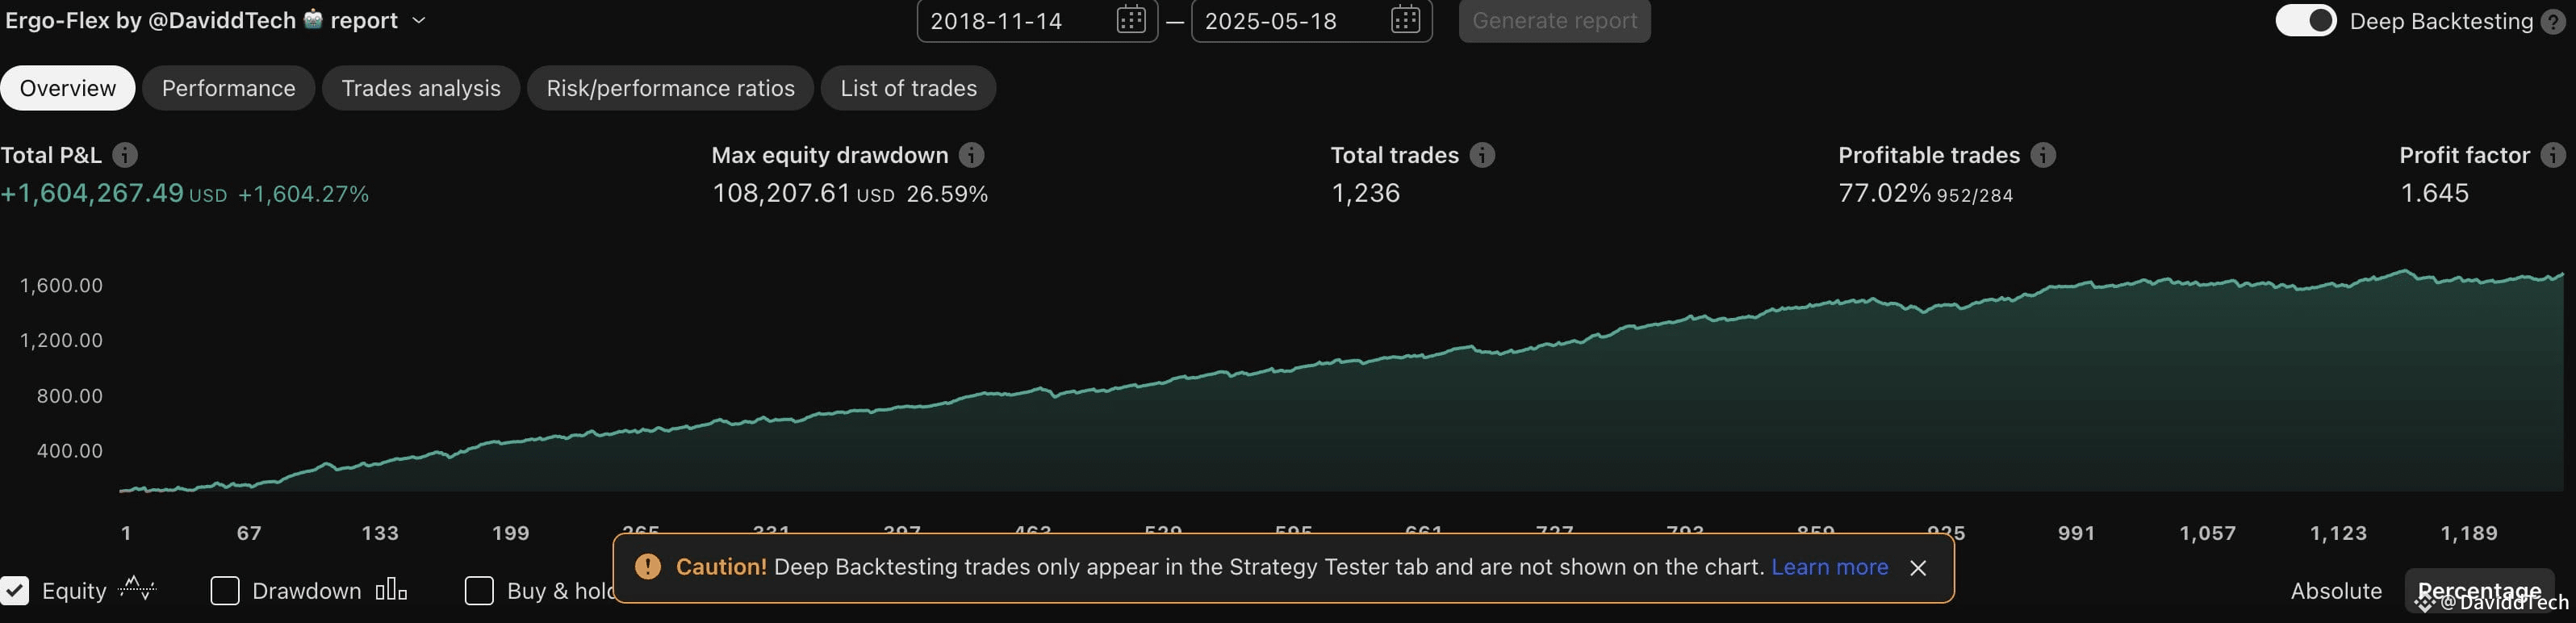The height and width of the screenshot is (623, 2576).
Task: Click the Total trades info icon
Action: (x=1482, y=155)
